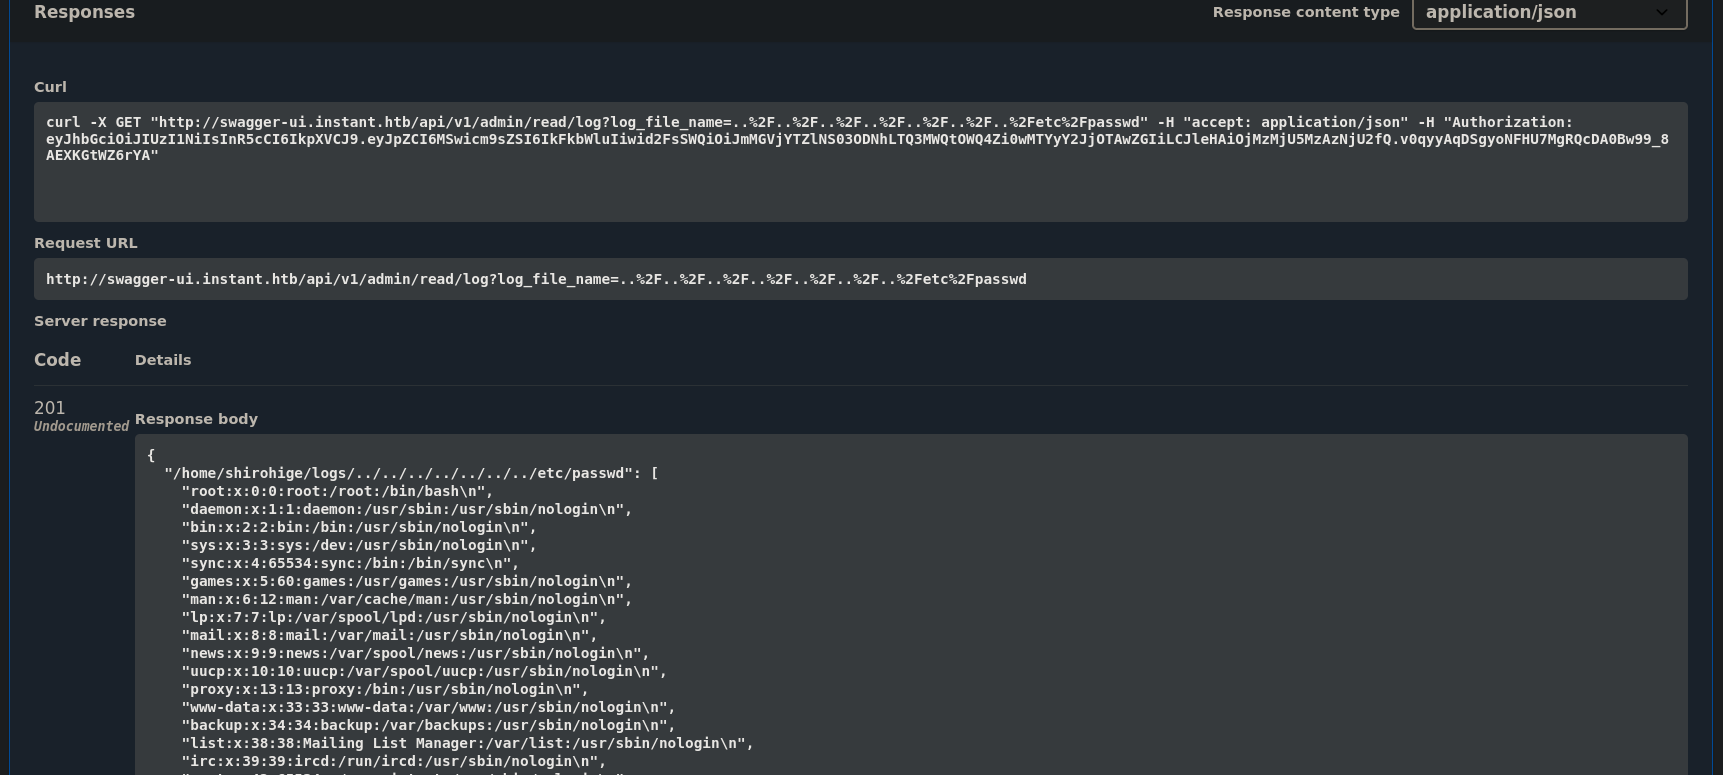
Task: Click the Undocumented label
Action: click(81, 426)
